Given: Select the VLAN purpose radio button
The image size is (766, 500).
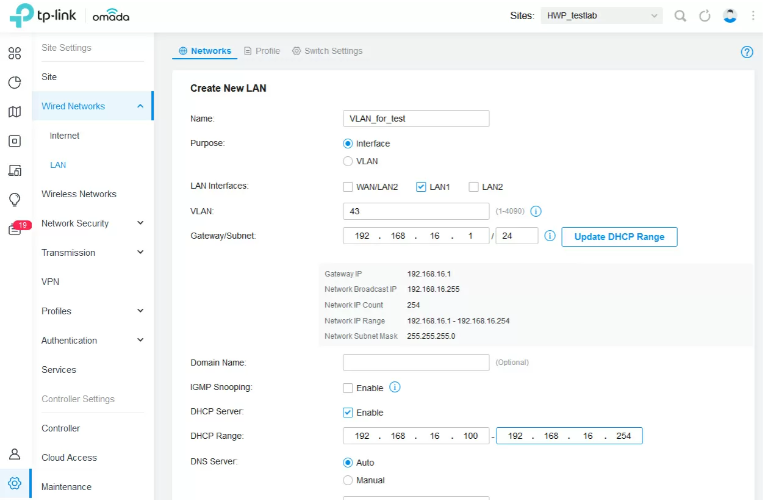Looking at the screenshot, I should 348,160.
